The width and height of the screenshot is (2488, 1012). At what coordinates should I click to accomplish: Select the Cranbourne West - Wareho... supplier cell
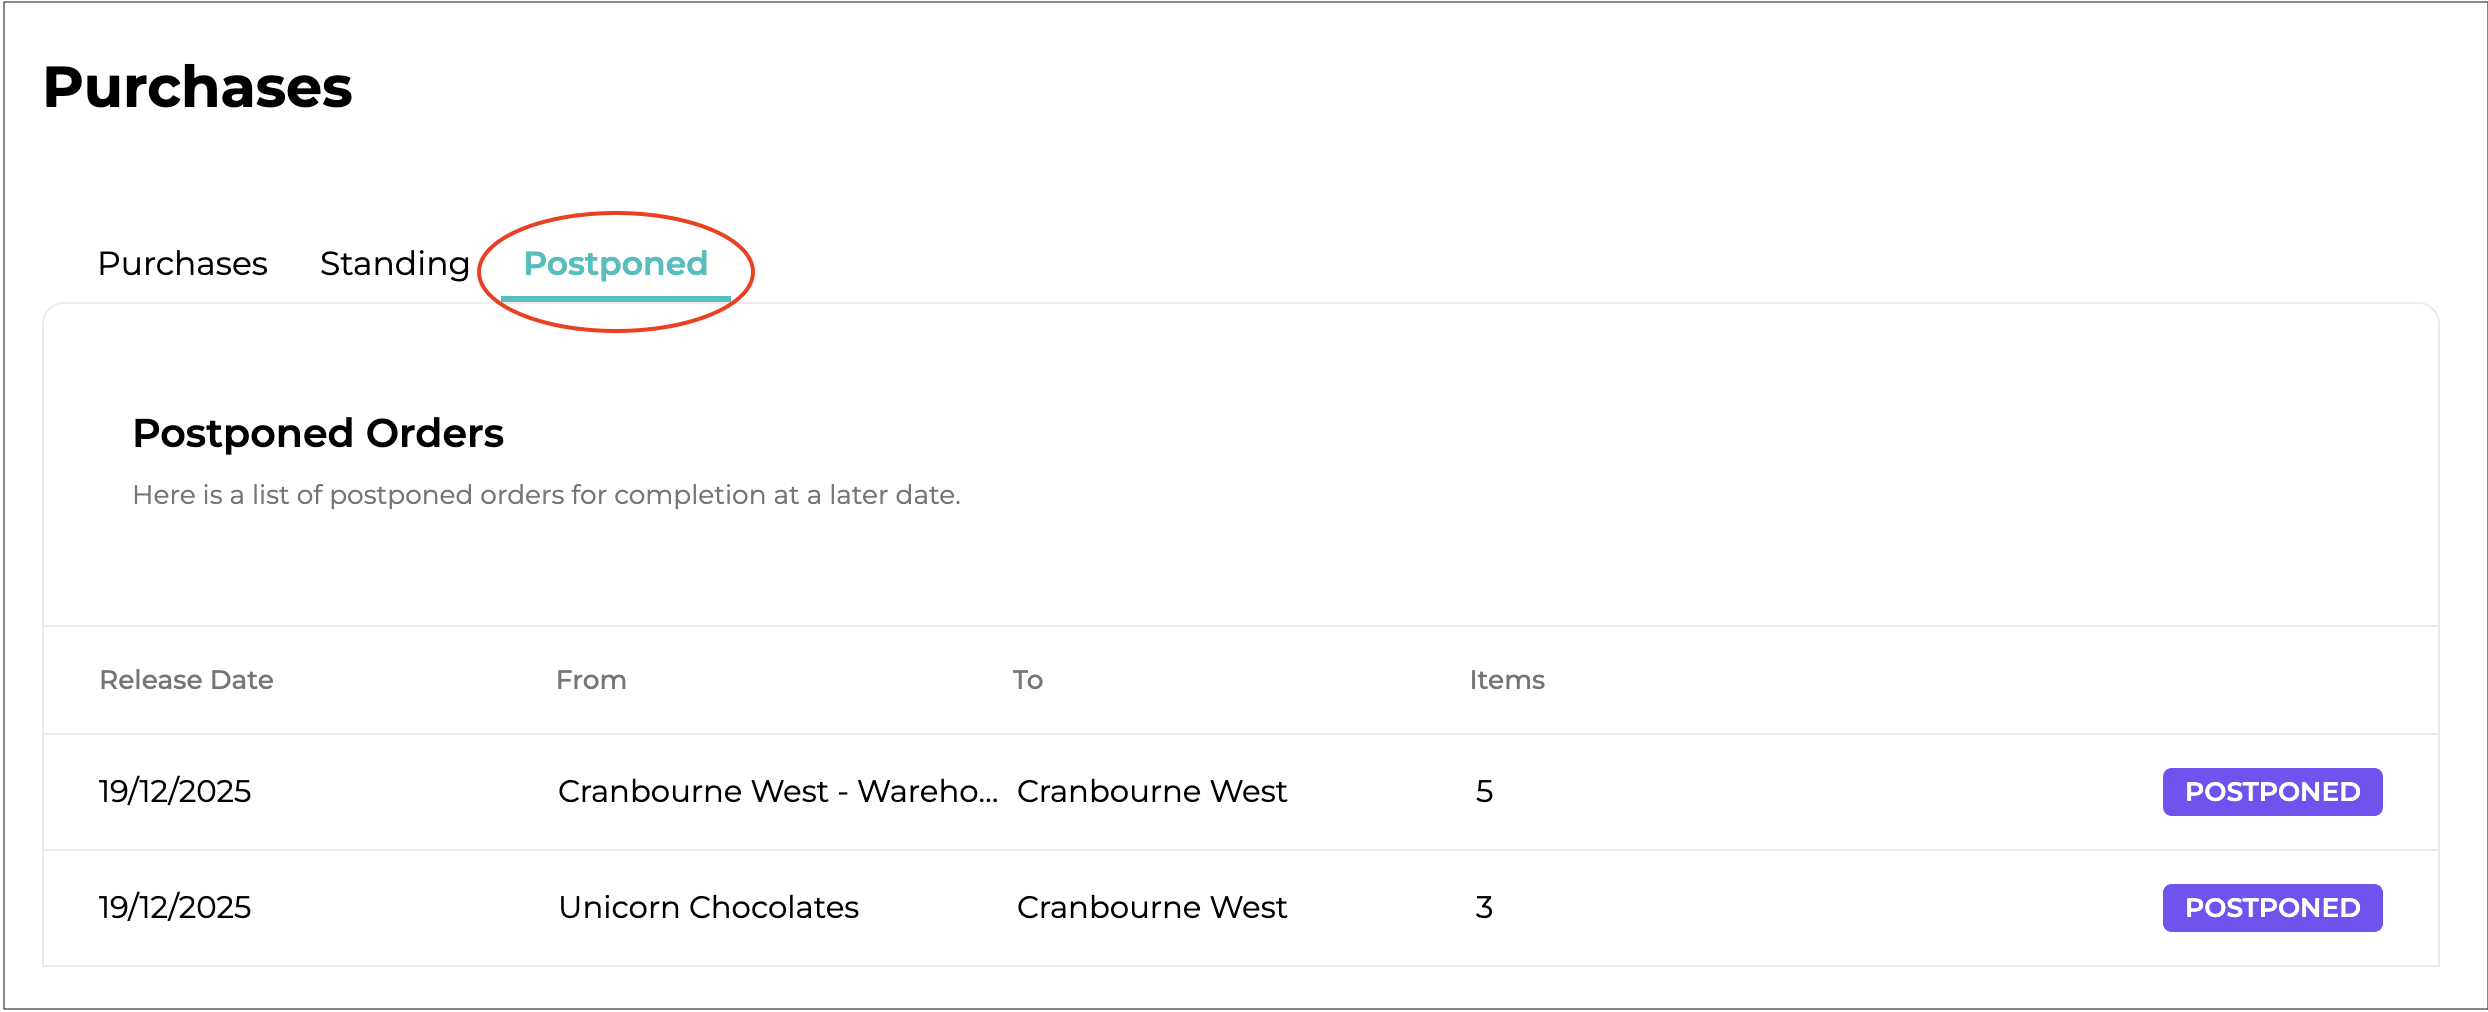click(777, 792)
